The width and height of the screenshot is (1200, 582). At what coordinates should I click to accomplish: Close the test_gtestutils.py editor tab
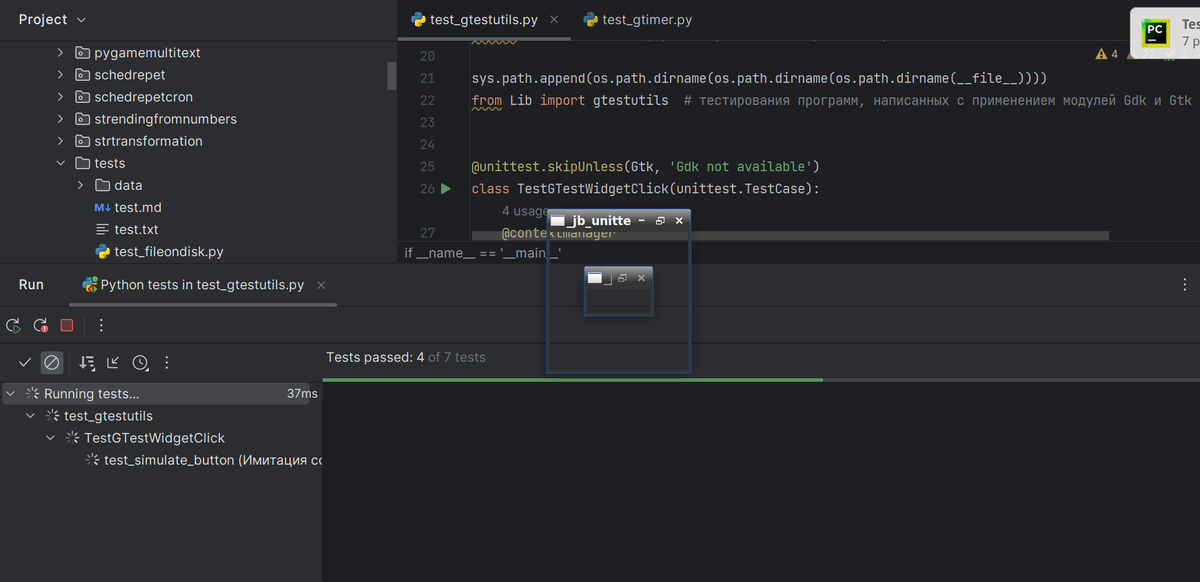click(554, 20)
